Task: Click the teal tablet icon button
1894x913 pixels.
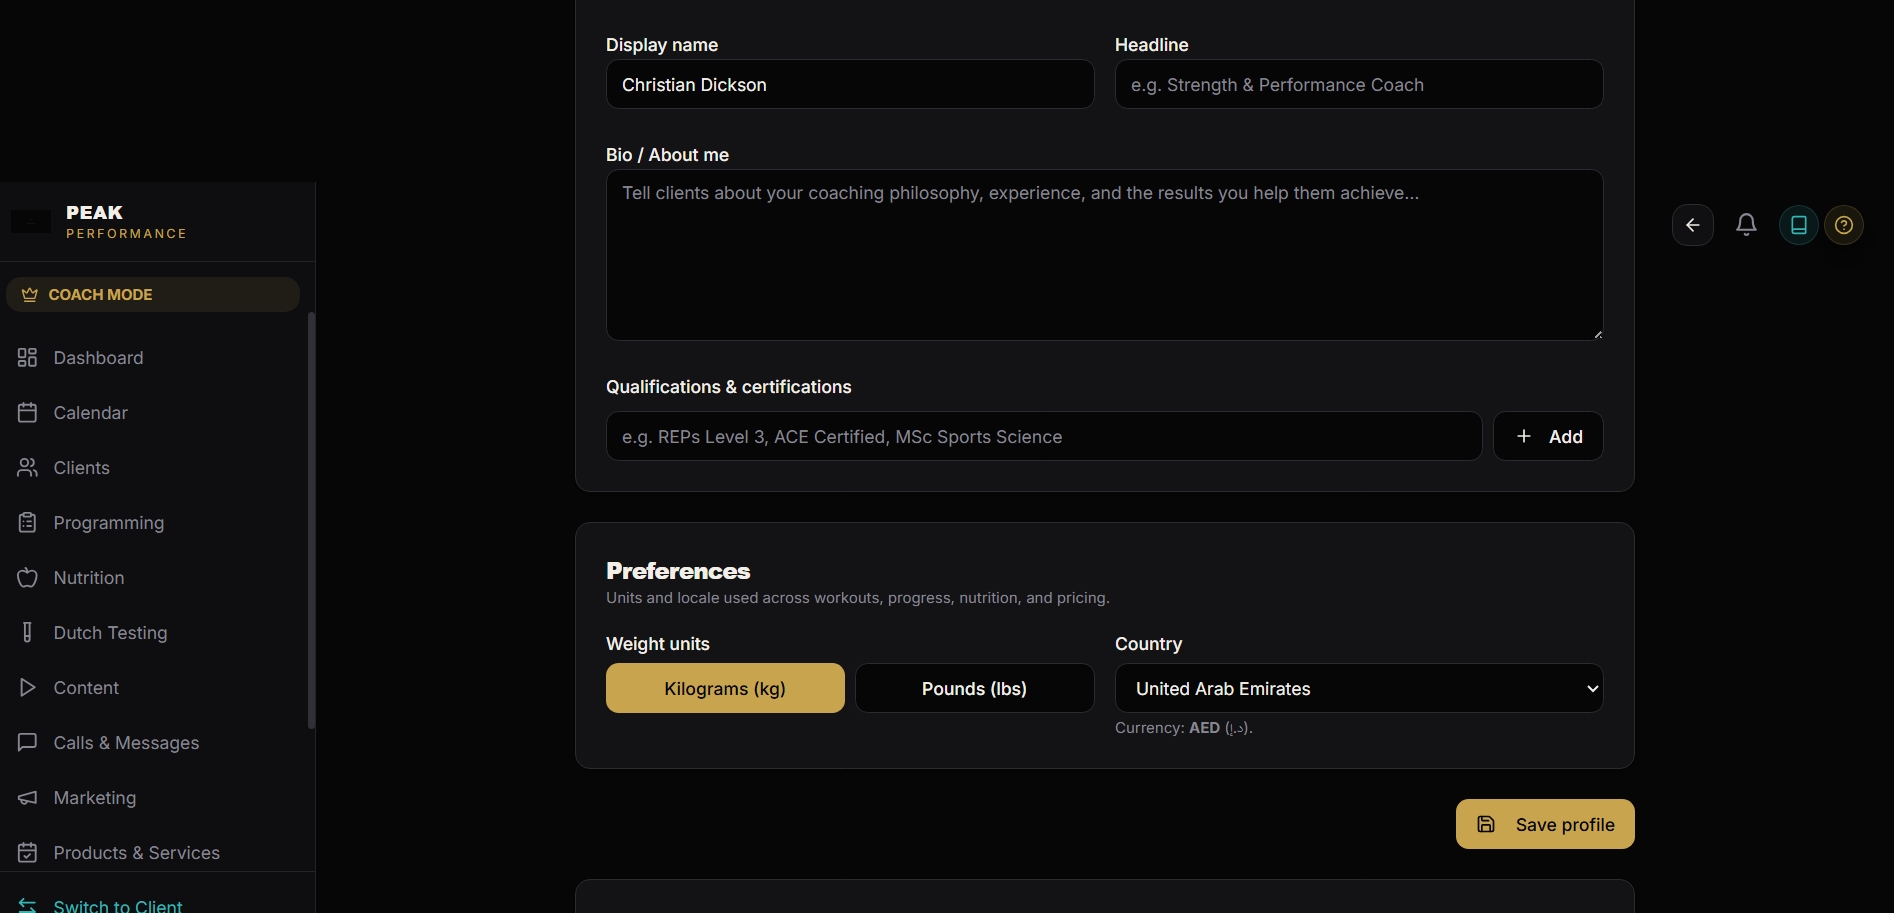Action: pyautogui.click(x=1799, y=225)
